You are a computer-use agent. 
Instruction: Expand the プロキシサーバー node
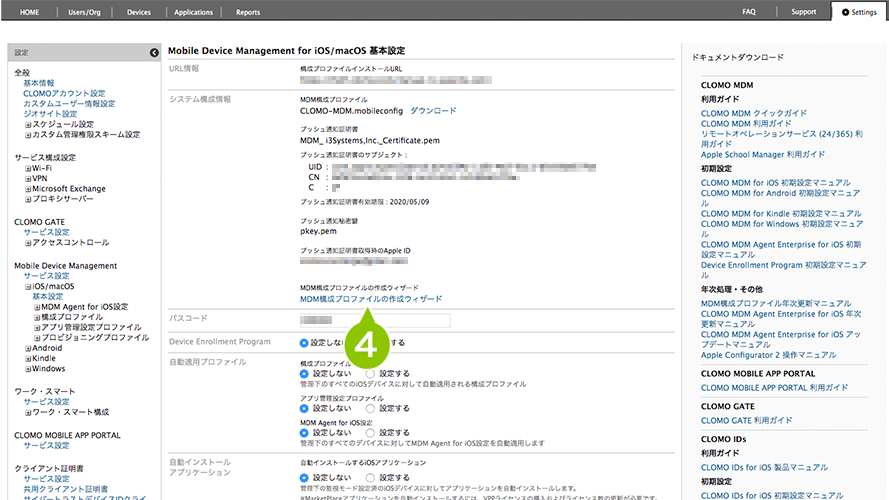coord(28,199)
